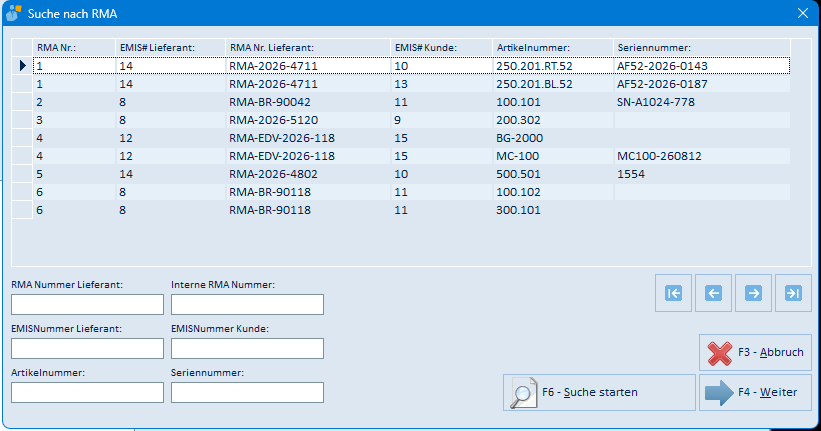
Task: Select cell 500.501
Action: tap(553, 174)
